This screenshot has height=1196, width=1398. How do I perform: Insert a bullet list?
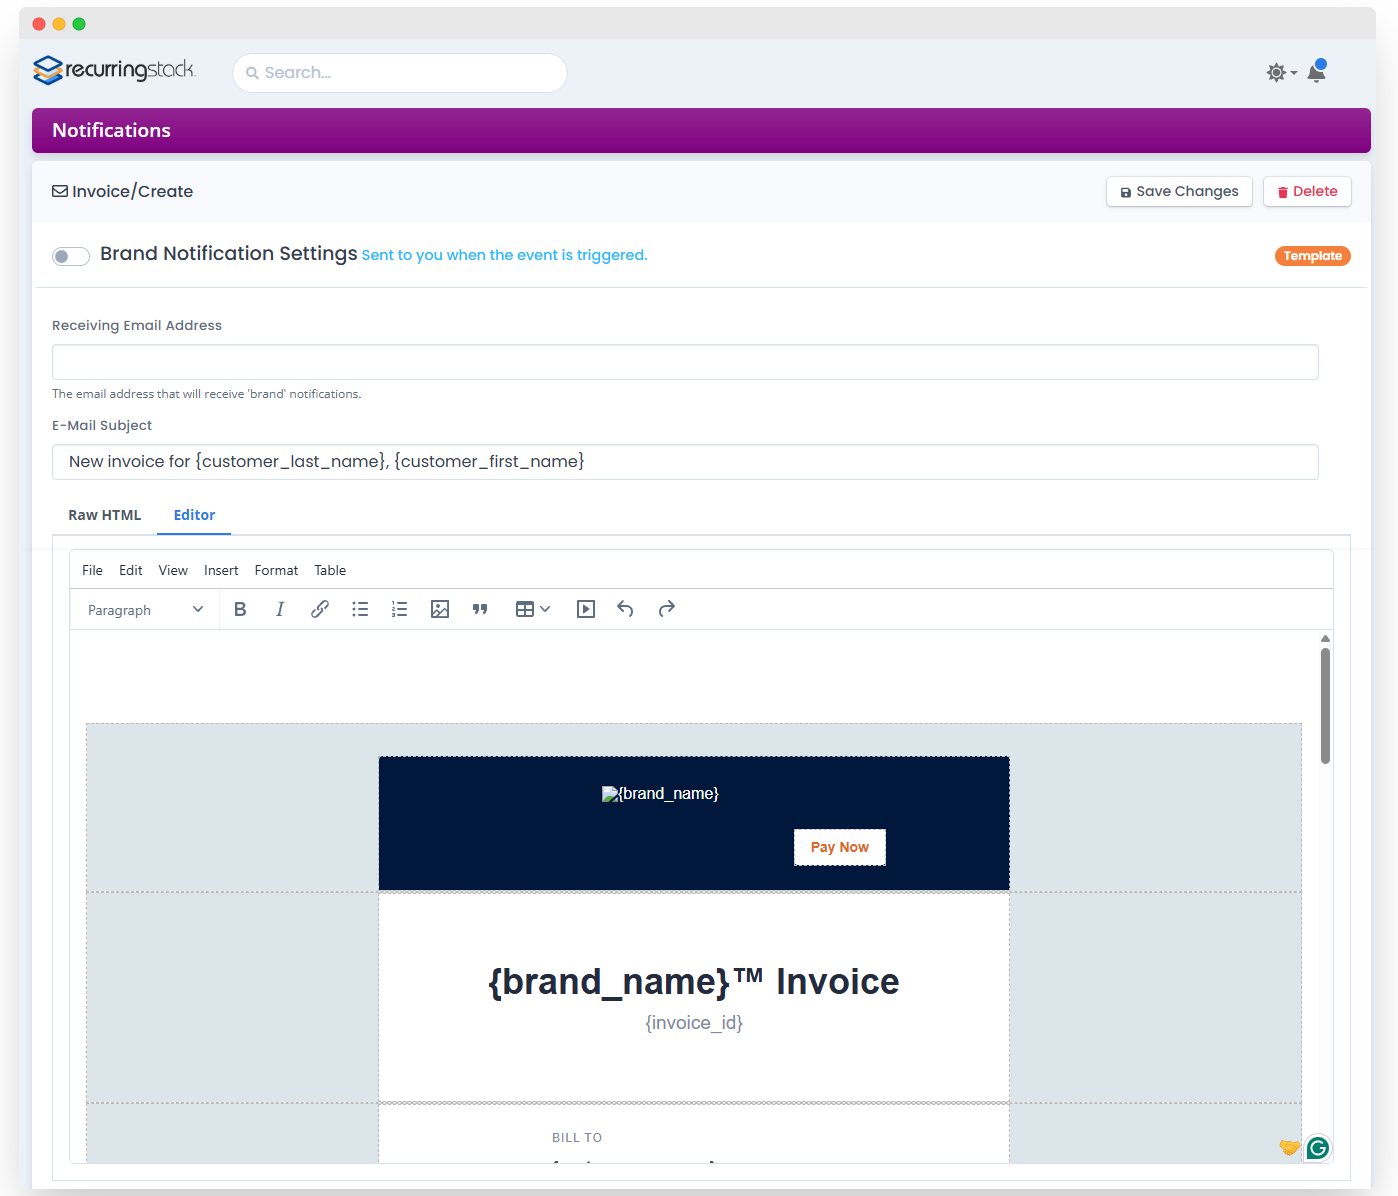360,609
